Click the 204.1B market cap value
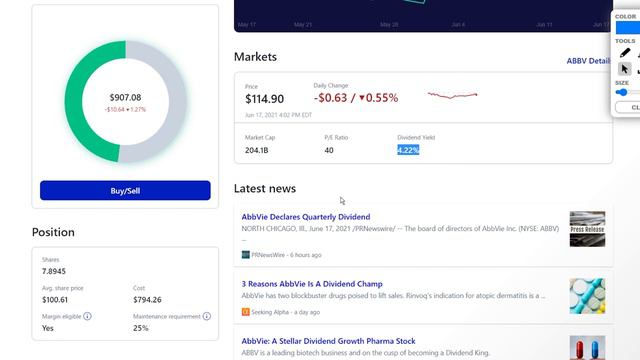The height and width of the screenshot is (360, 640). click(256, 150)
